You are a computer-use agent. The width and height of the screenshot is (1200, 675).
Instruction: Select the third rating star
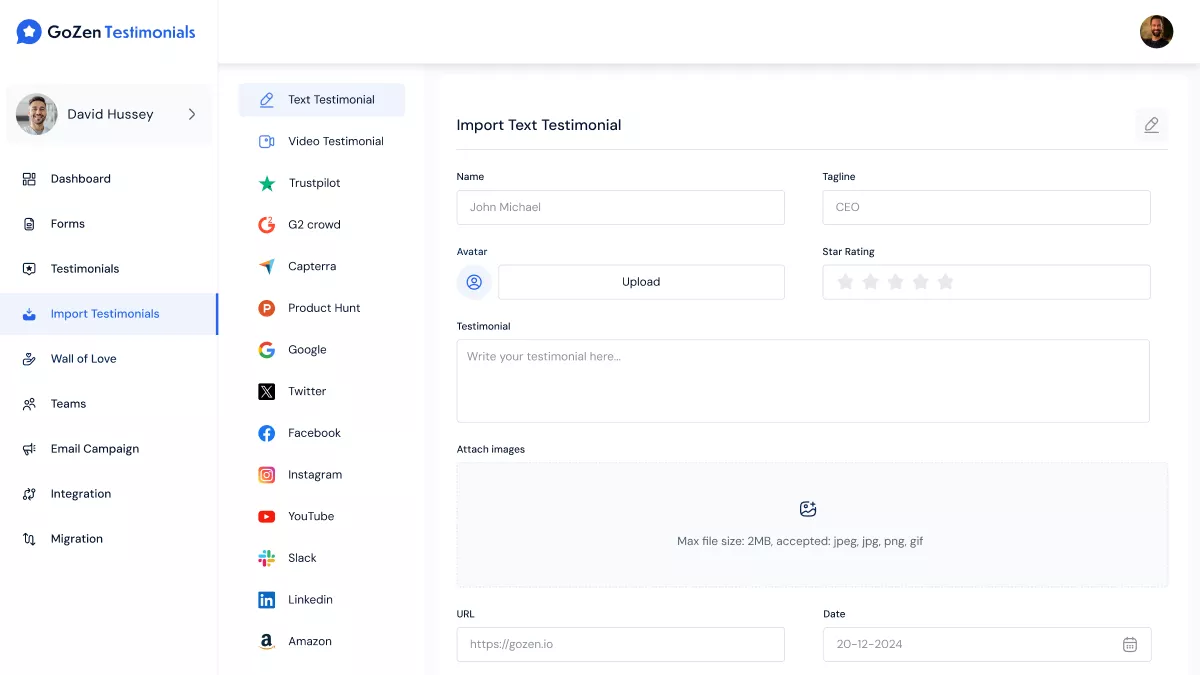pyautogui.click(x=895, y=282)
